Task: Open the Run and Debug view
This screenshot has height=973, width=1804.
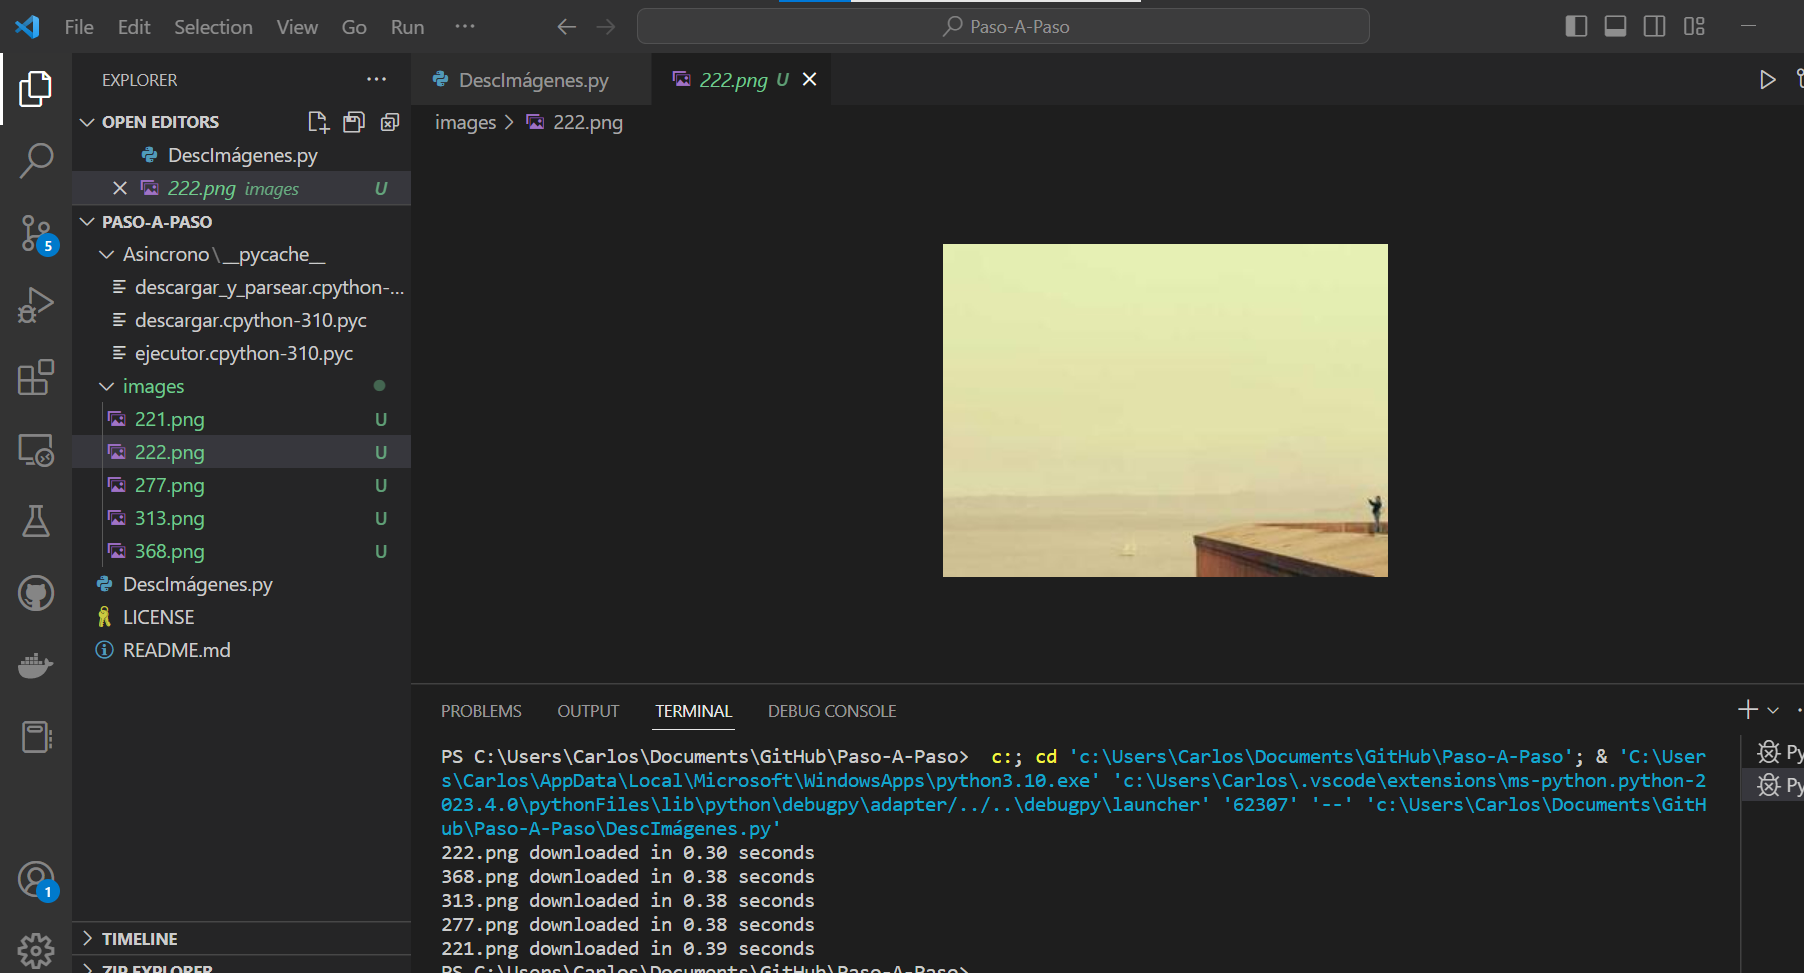Action: (x=36, y=305)
